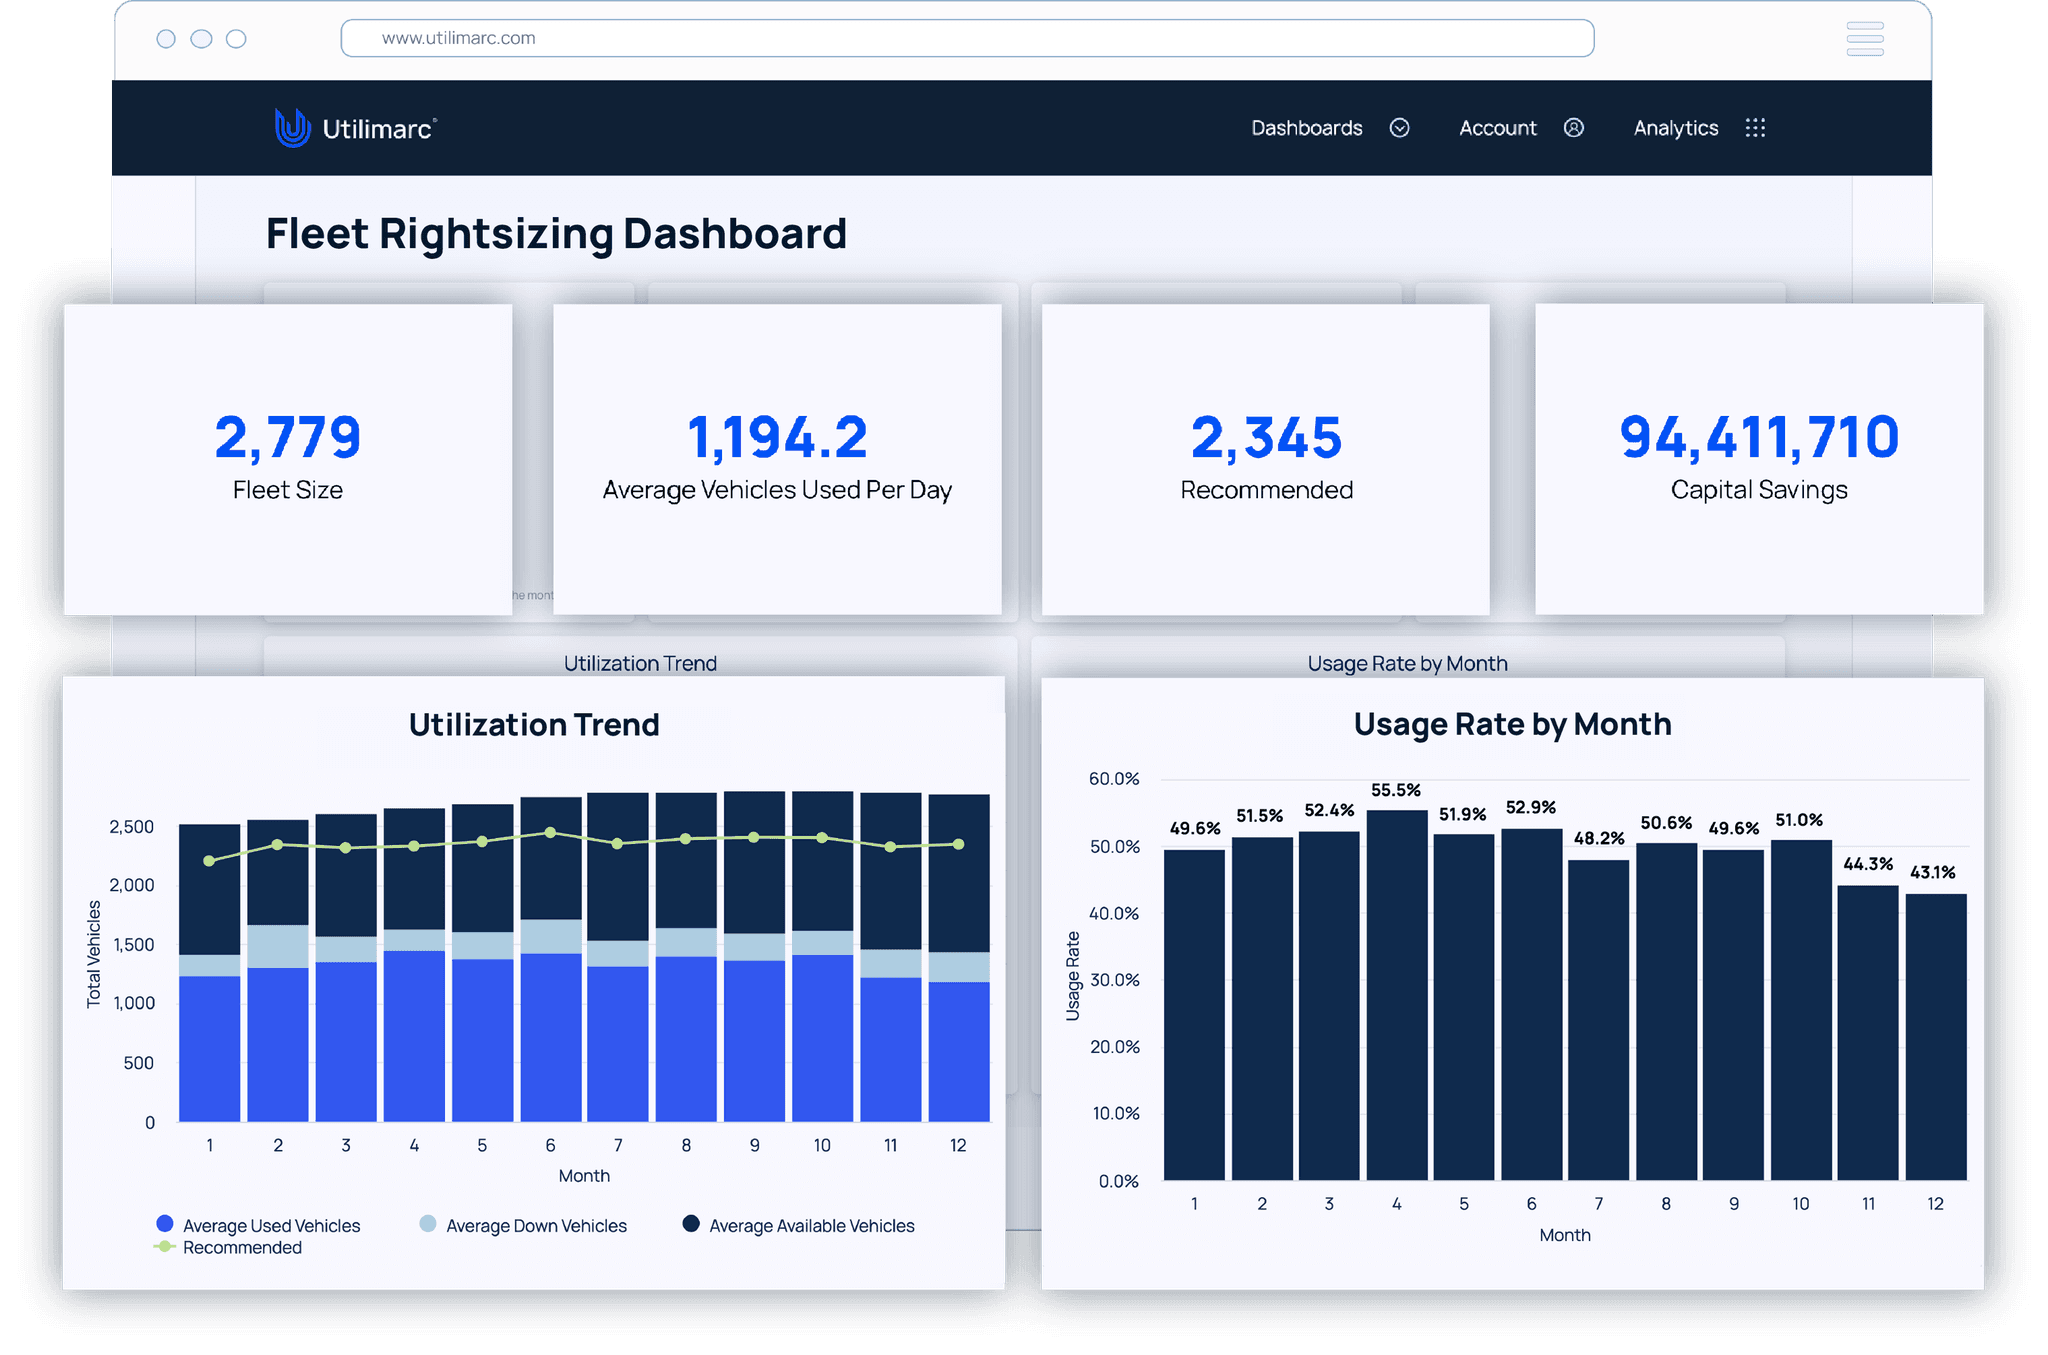Click the 43.1% bar for month 12
The width and height of the screenshot is (2048, 1355).
click(1935, 1036)
